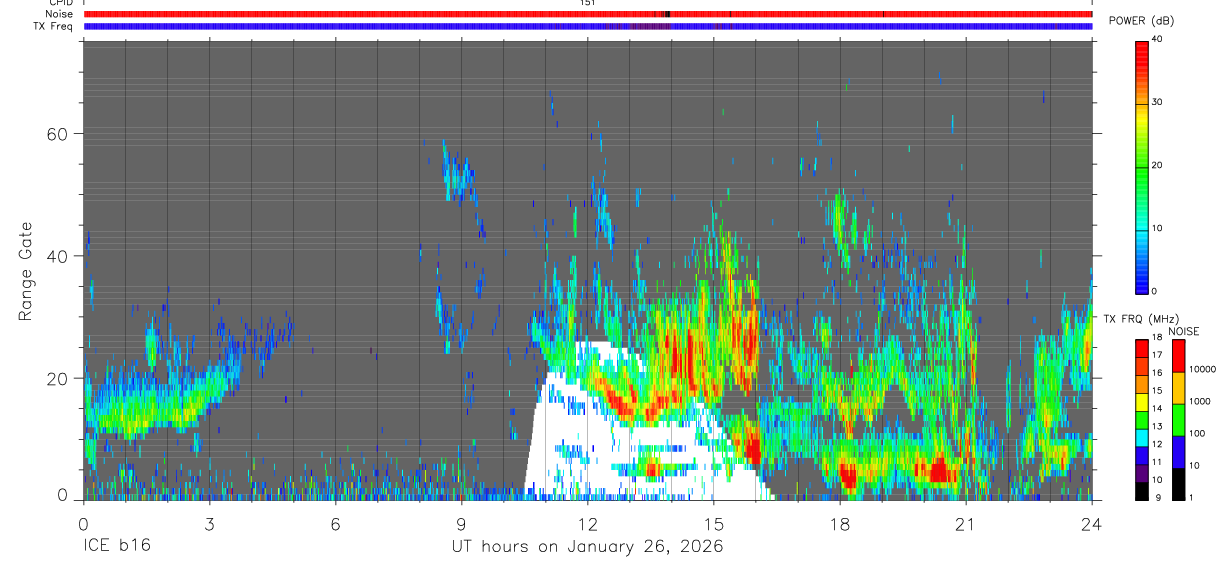Click the 30 label on POWER scale
Image resolution: width=1228 pixels, height=567 pixels.
coord(1158,102)
